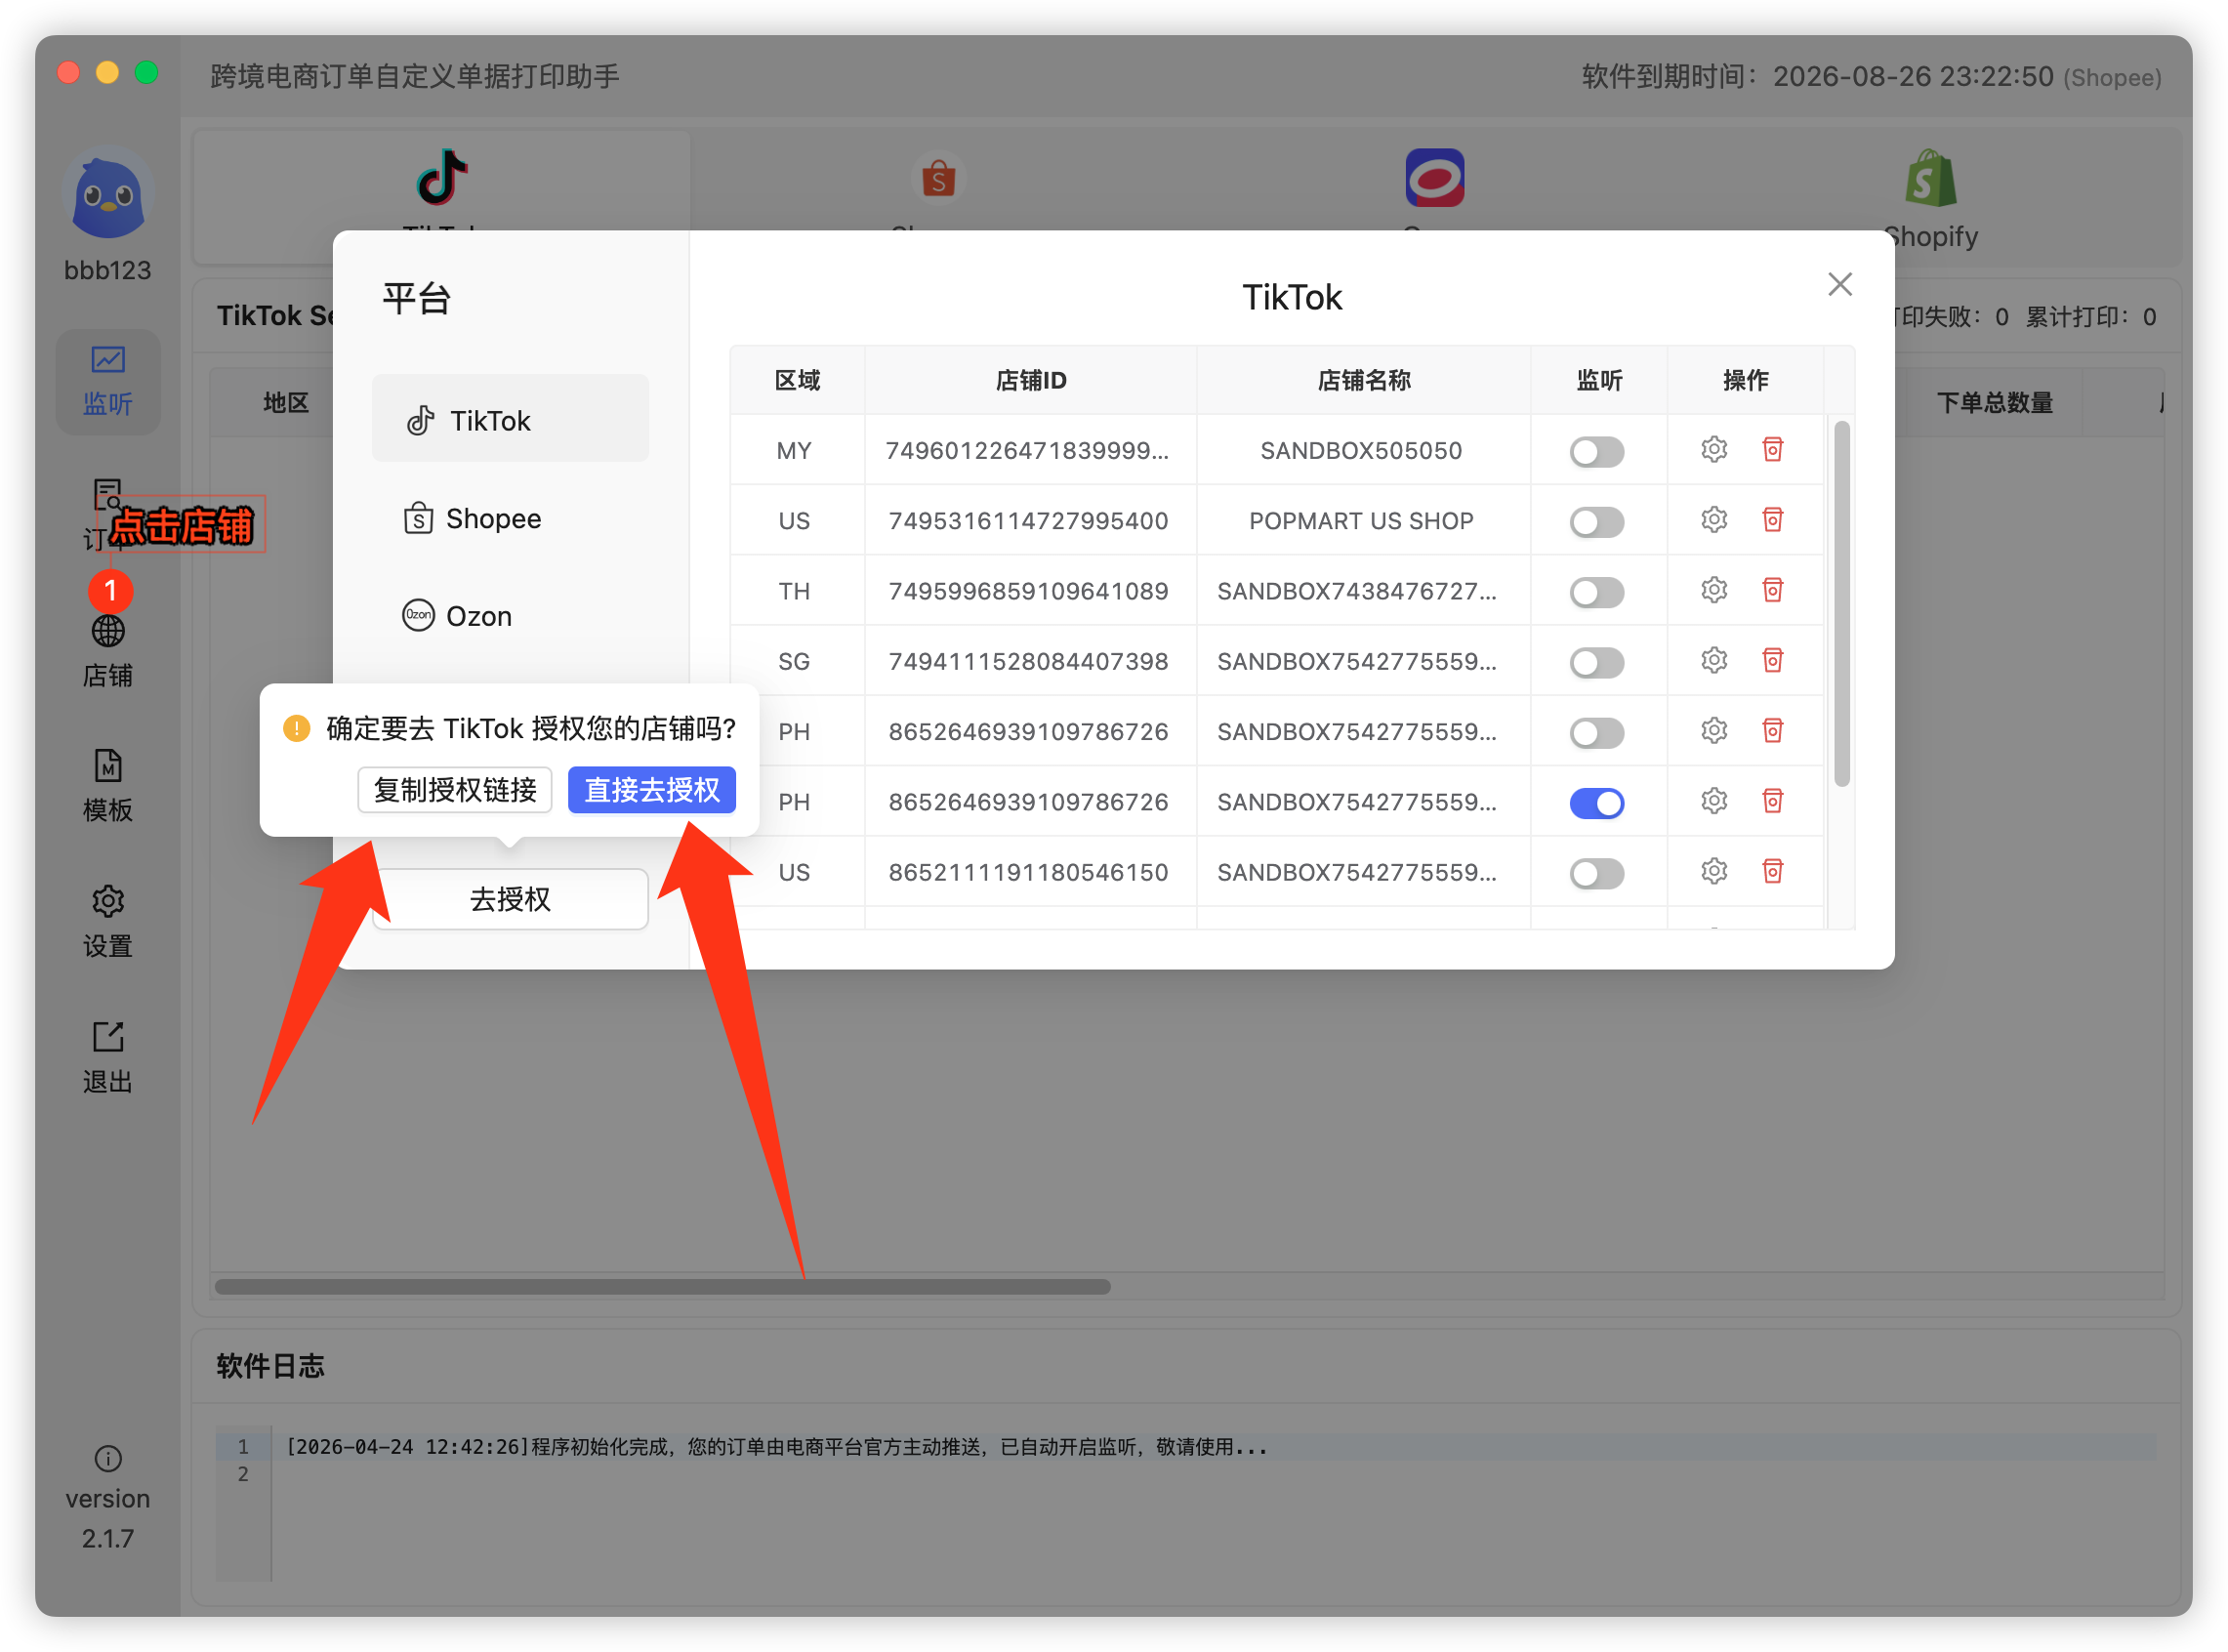The width and height of the screenshot is (2228, 1652).
Task: Click the store table vertical scrollbar
Action: 1842,604
